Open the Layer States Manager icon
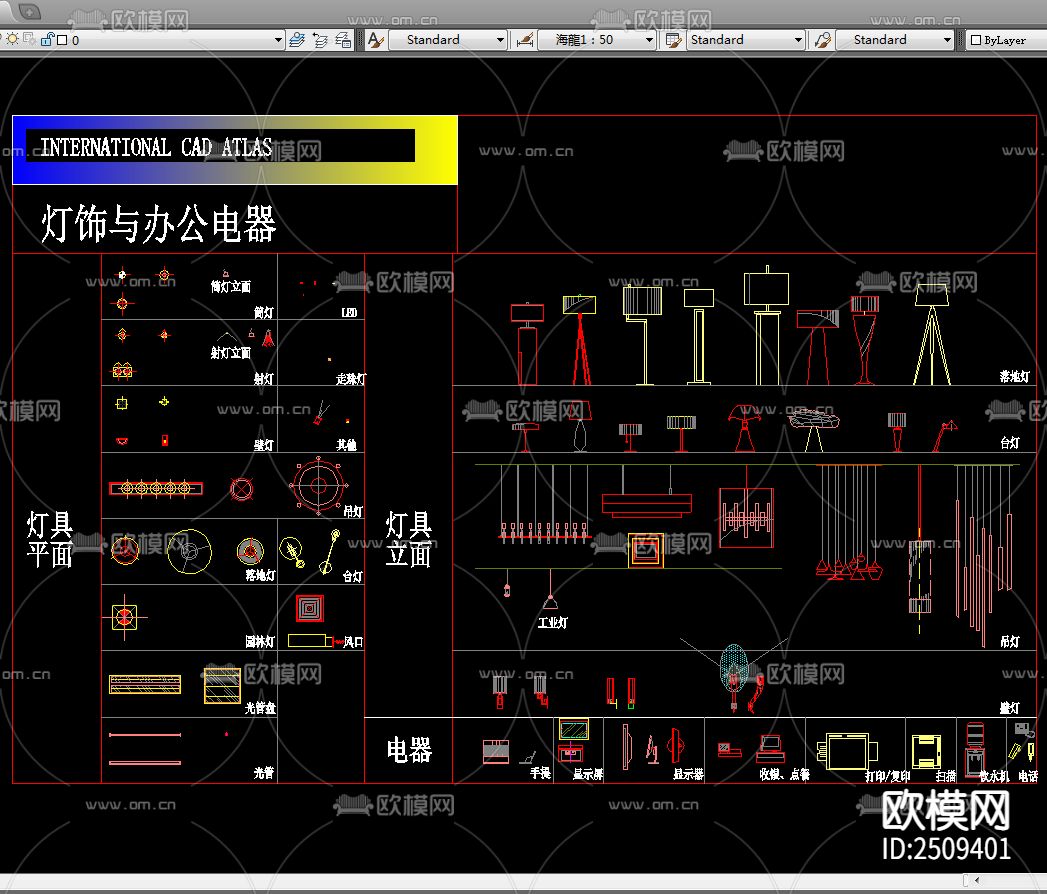The image size is (1047, 894). 343,40
